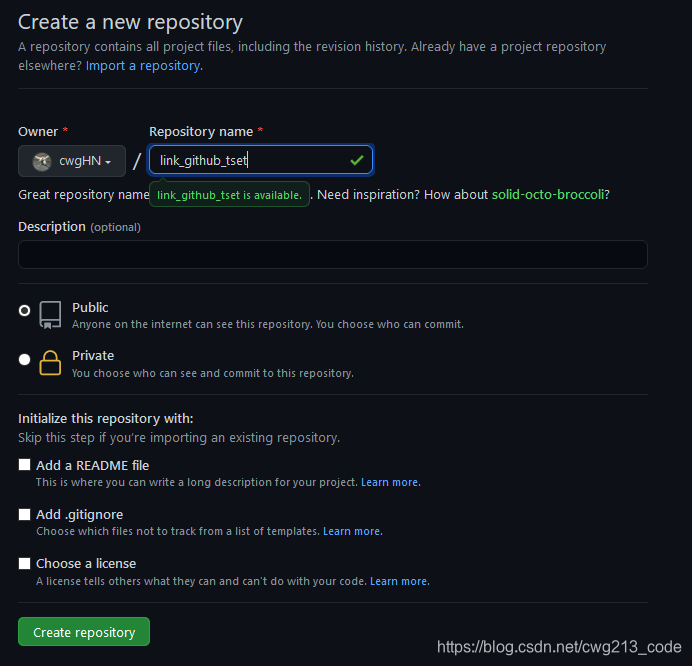Open Learn more link for README
The height and width of the screenshot is (666, 692).
[x=391, y=482]
